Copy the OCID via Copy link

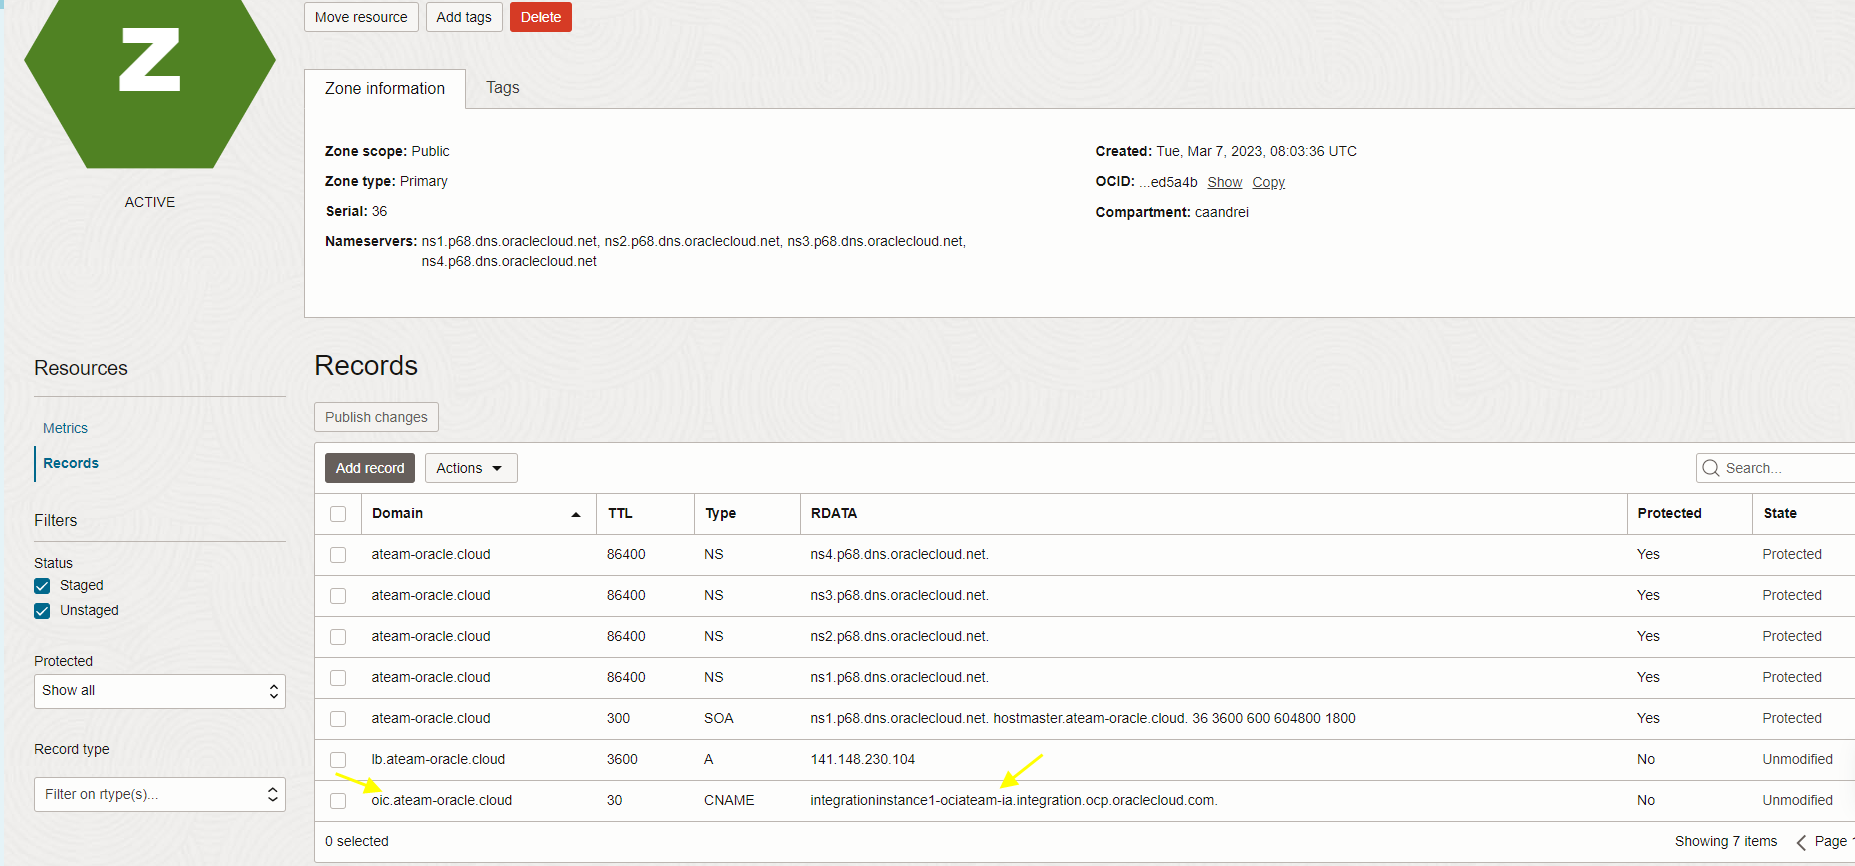1268,182
